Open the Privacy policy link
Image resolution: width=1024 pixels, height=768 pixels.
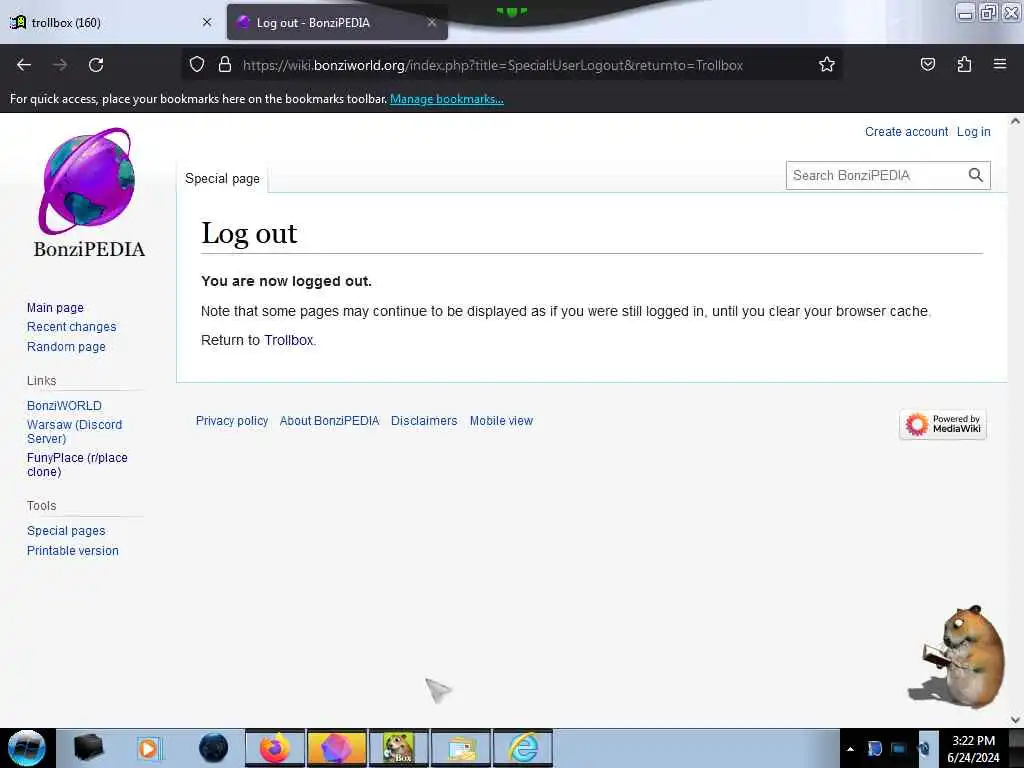[232, 421]
